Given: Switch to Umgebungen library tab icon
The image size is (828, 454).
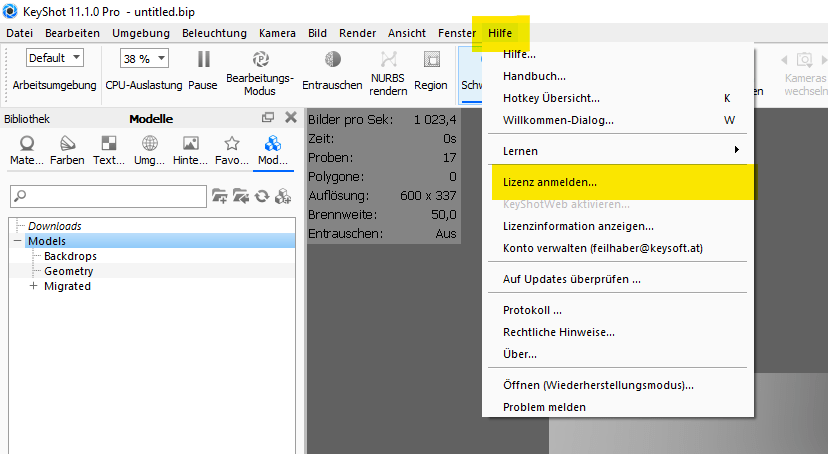Looking at the screenshot, I should tap(149, 143).
